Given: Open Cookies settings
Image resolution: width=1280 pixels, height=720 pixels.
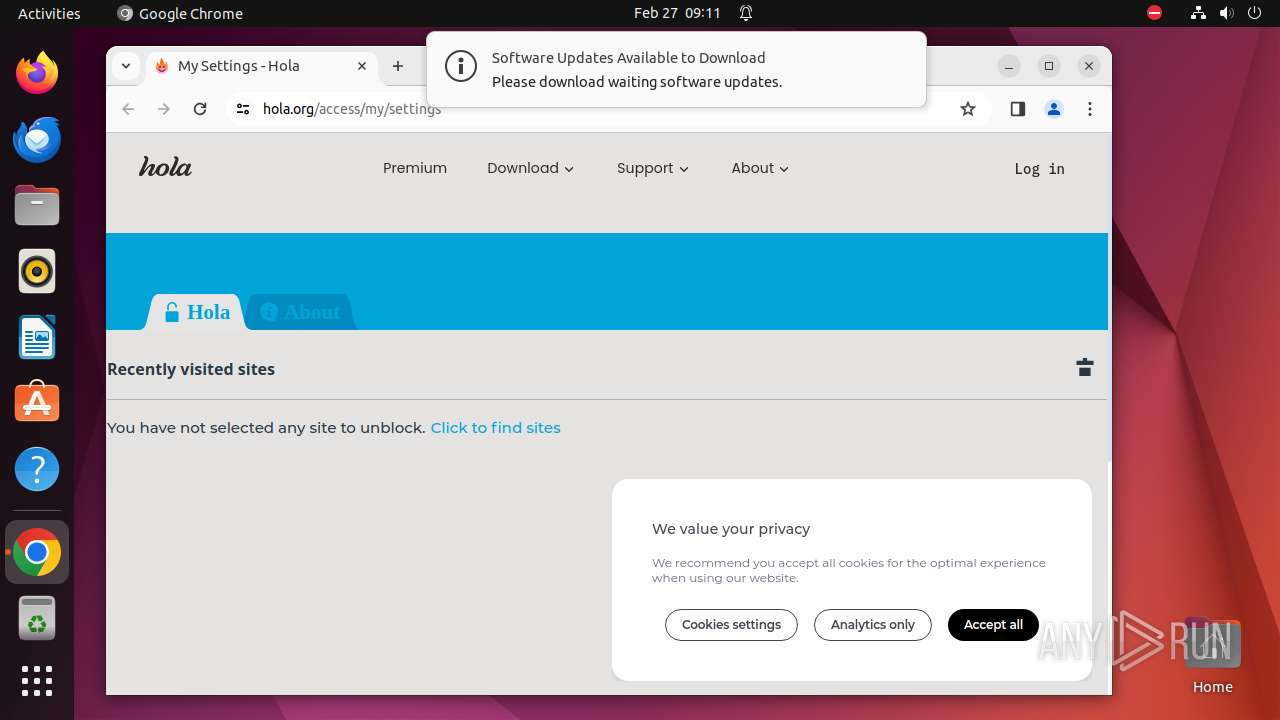Looking at the screenshot, I should 731,625.
